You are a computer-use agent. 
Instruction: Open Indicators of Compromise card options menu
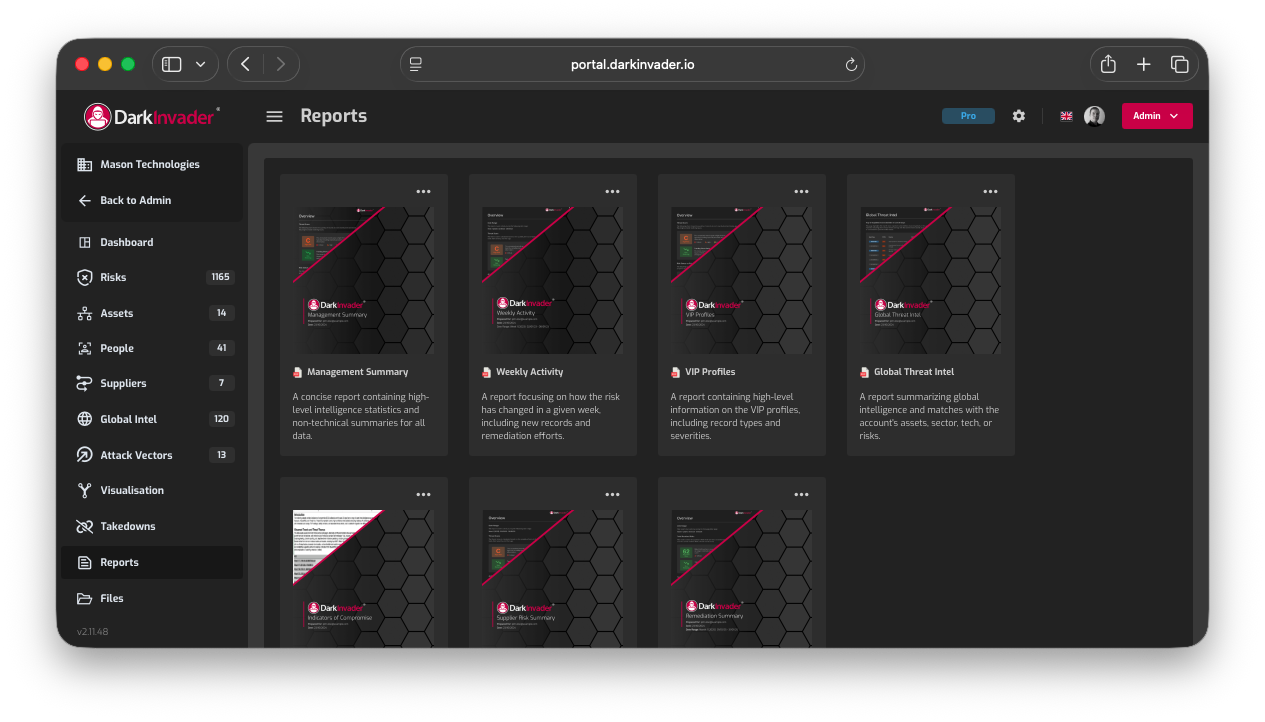tap(423, 494)
